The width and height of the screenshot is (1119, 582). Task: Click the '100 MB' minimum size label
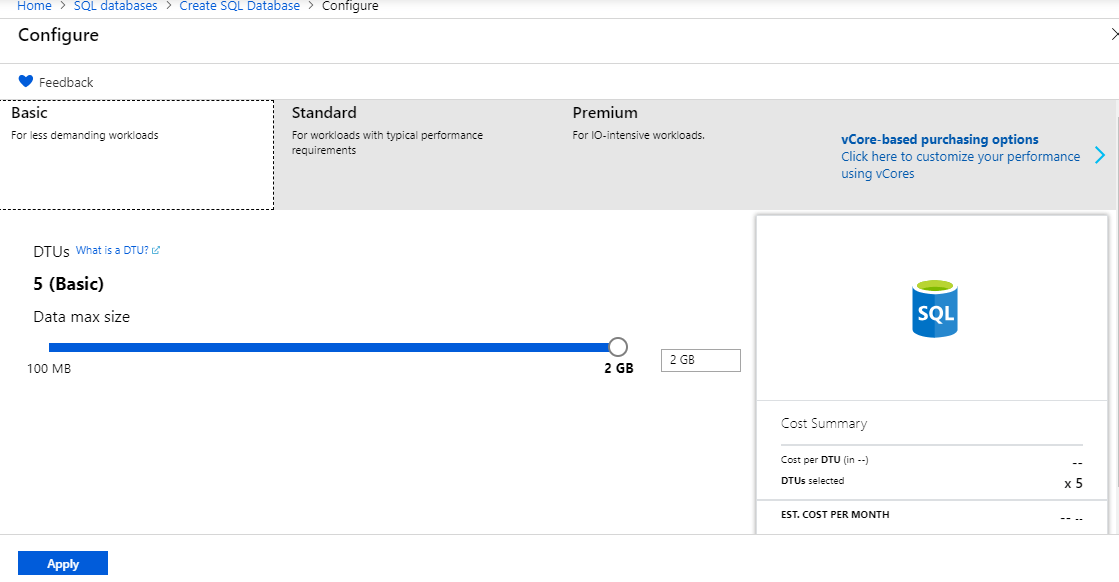coord(49,369)
